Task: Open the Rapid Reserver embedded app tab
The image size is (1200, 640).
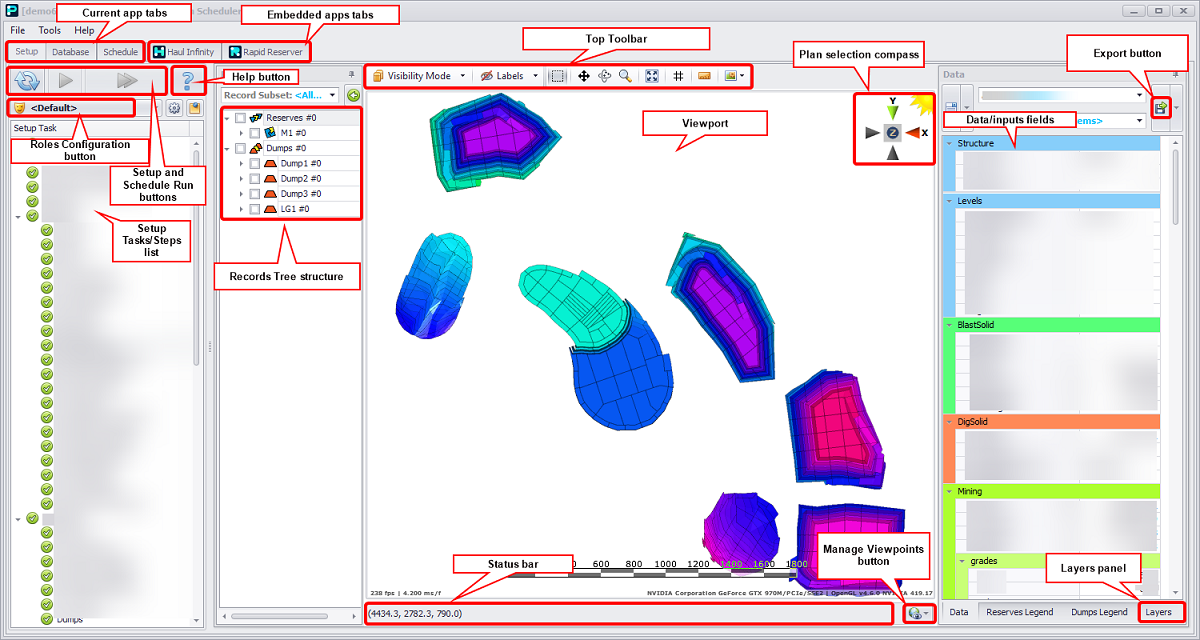Action: coord(265,51)
